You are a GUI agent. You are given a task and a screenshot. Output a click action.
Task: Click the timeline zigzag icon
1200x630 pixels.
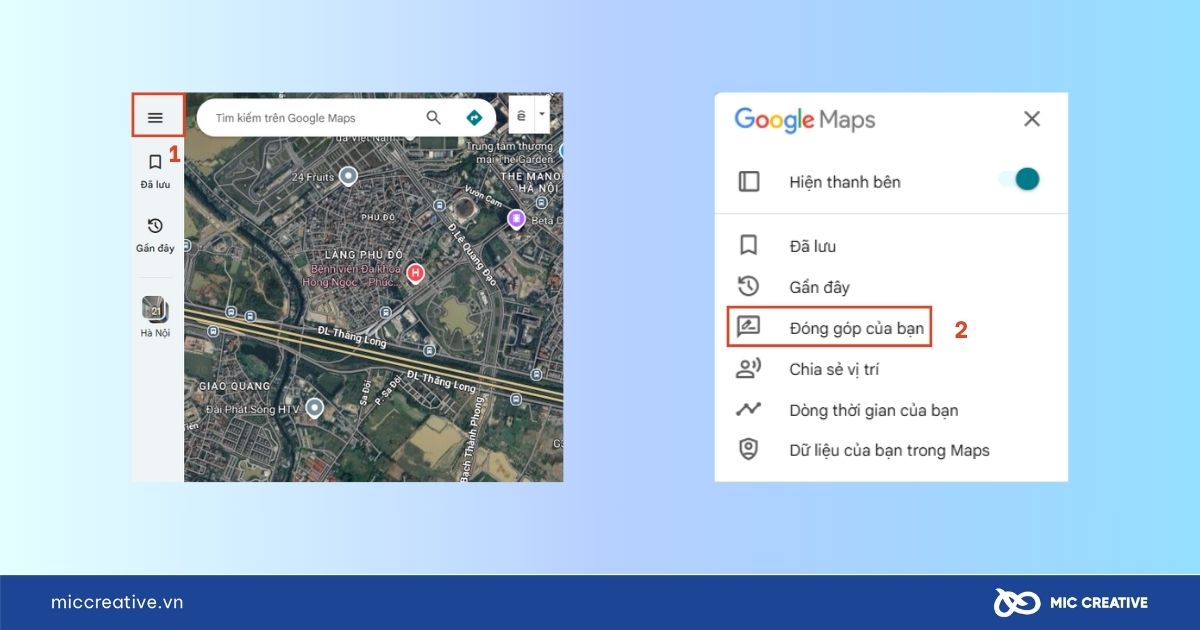[x=748, y=409]
